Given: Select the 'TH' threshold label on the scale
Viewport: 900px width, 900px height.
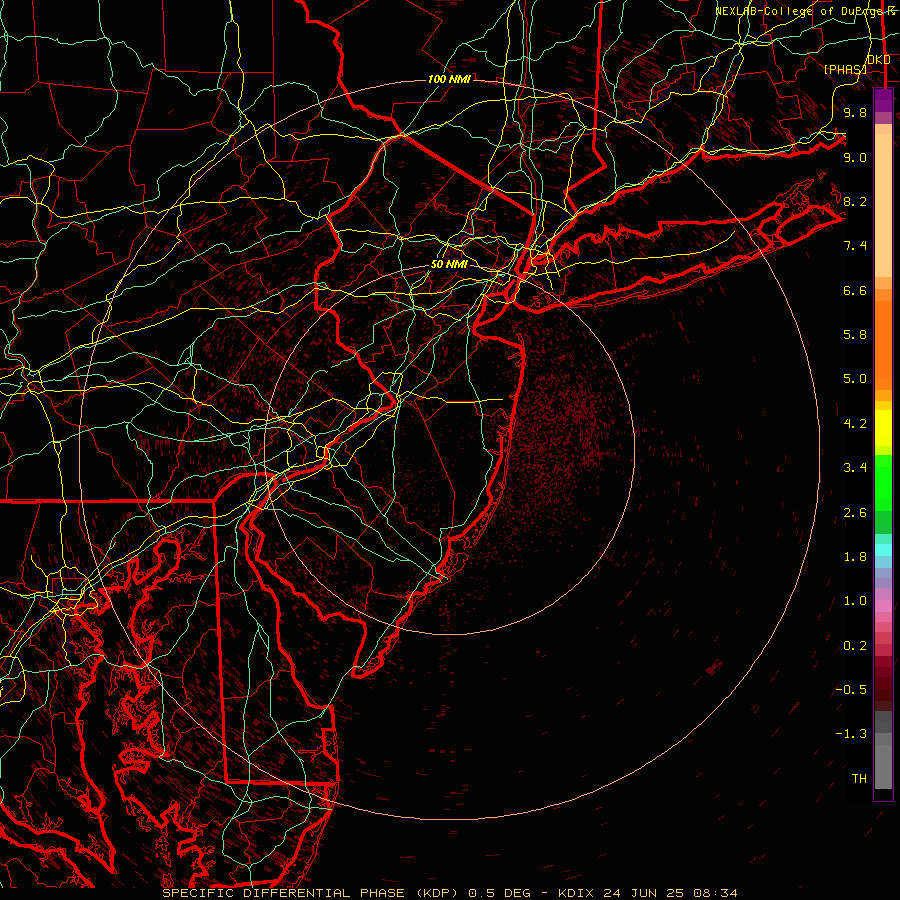Looking at the screenshot, I should (x=859, y=779).
